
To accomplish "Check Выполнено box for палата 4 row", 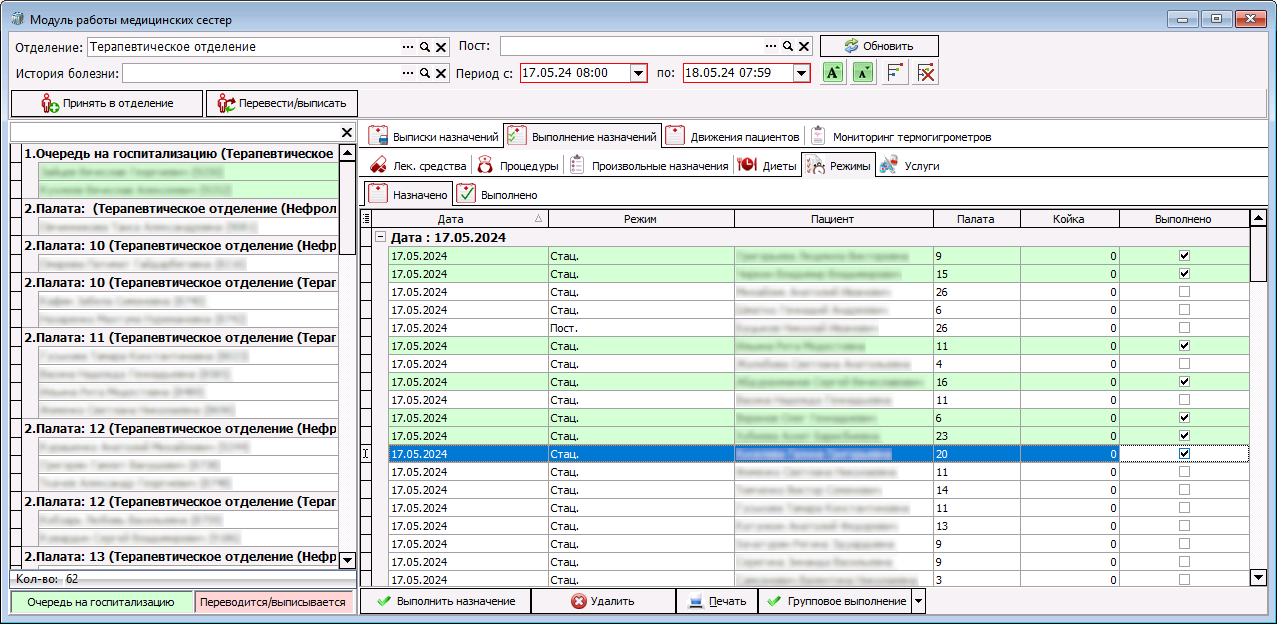I will tap(1185, 364).
